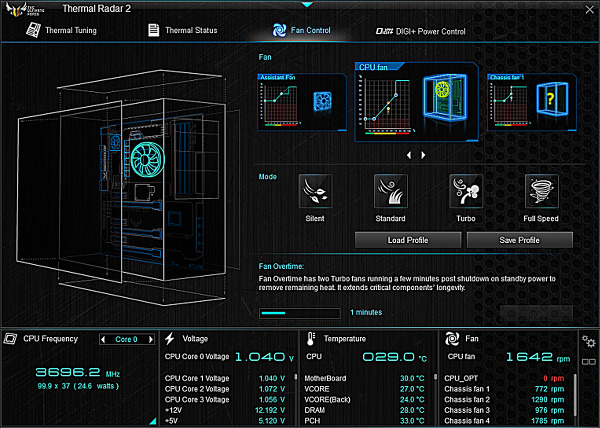Viewport: 600px width, 428px height.
Task: Choose the Chassis fan 1 card
Action: 532,102
